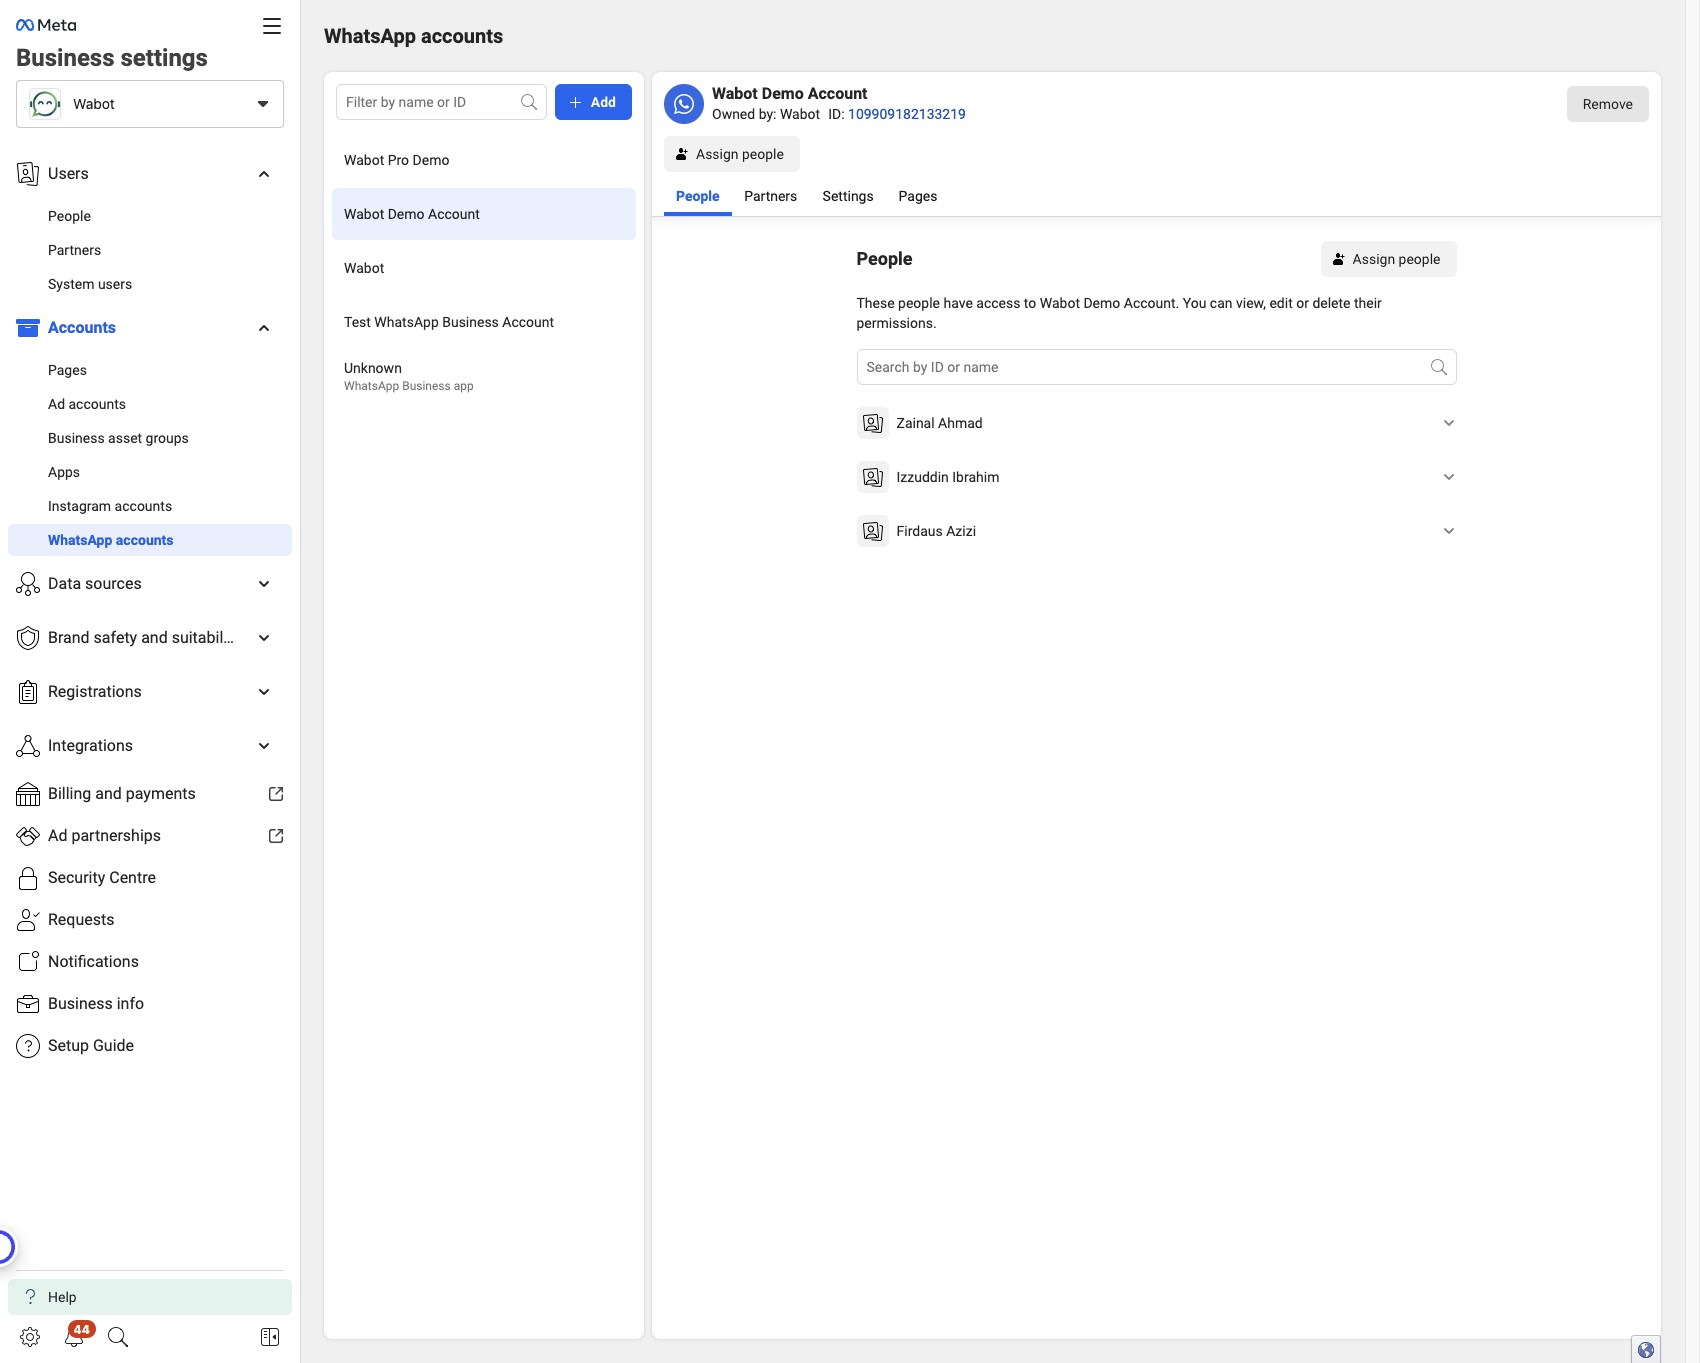
Task: Switch to the Settings tab
Action: [x=848, y=196]
